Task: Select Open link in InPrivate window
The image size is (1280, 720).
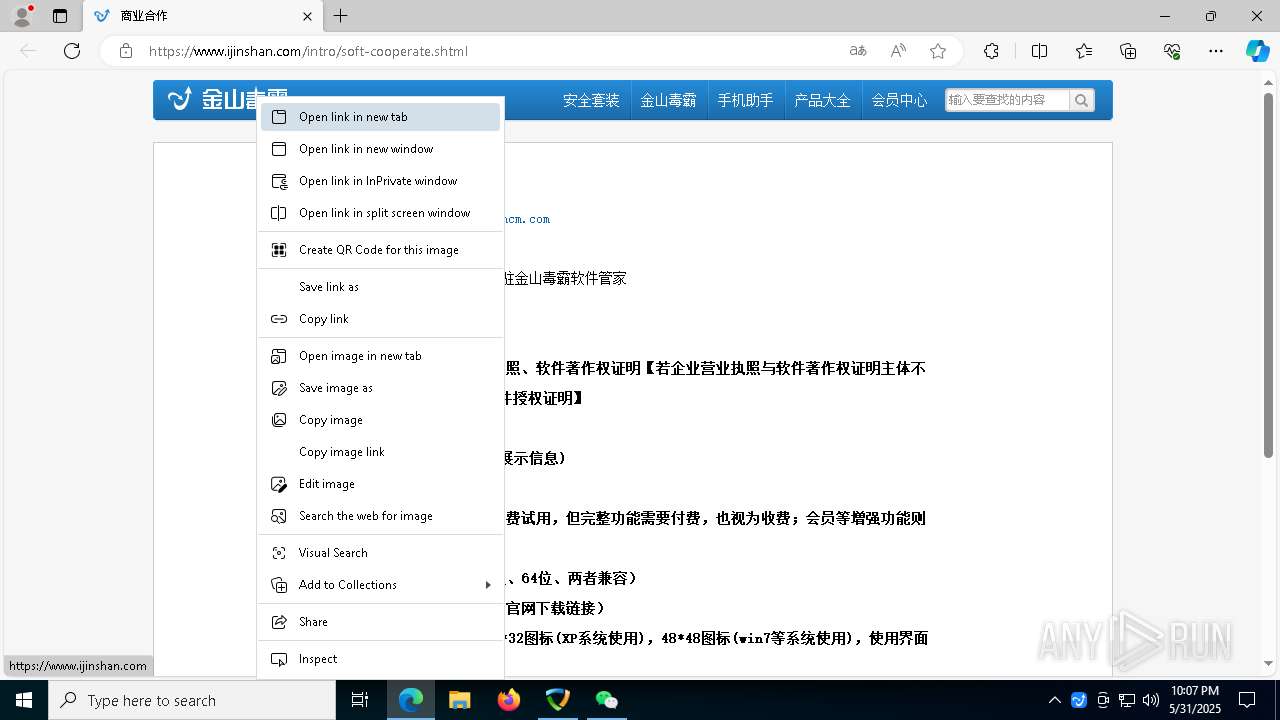Action: pos(380,181)
